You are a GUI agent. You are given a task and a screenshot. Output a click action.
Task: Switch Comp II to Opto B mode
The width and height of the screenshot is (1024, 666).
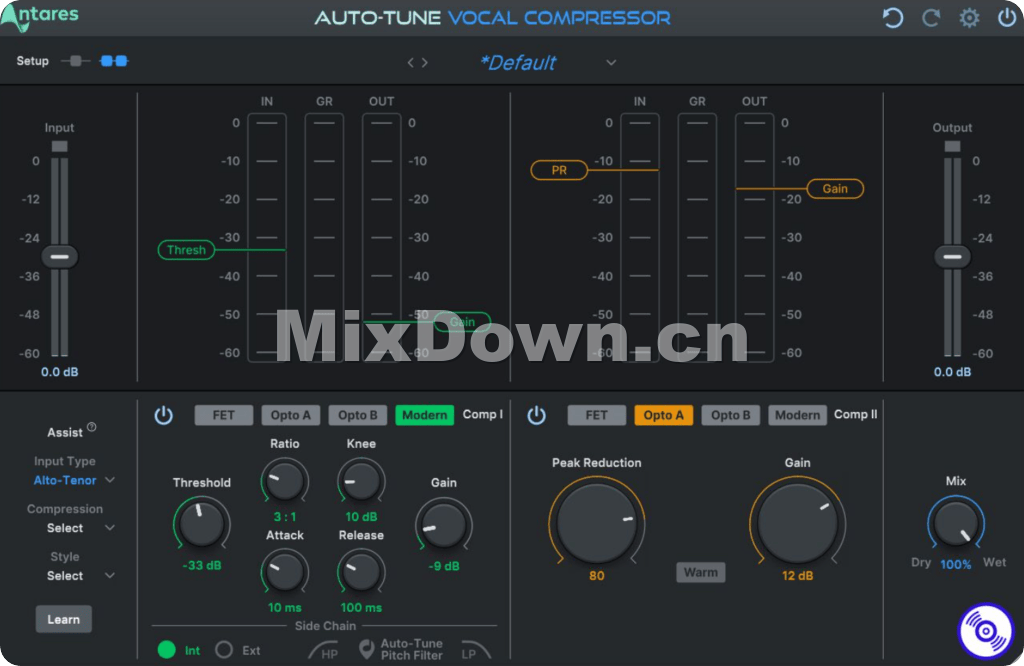pyautogui.click(x=730, y=415)
